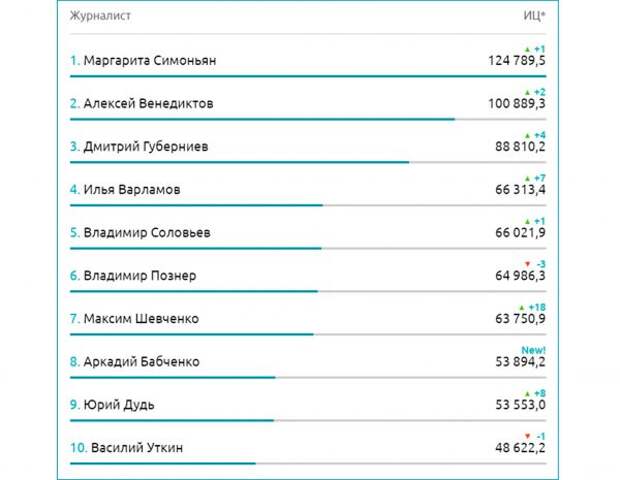Click the 66 021,9 score of Владимир Соловьев

520,232
